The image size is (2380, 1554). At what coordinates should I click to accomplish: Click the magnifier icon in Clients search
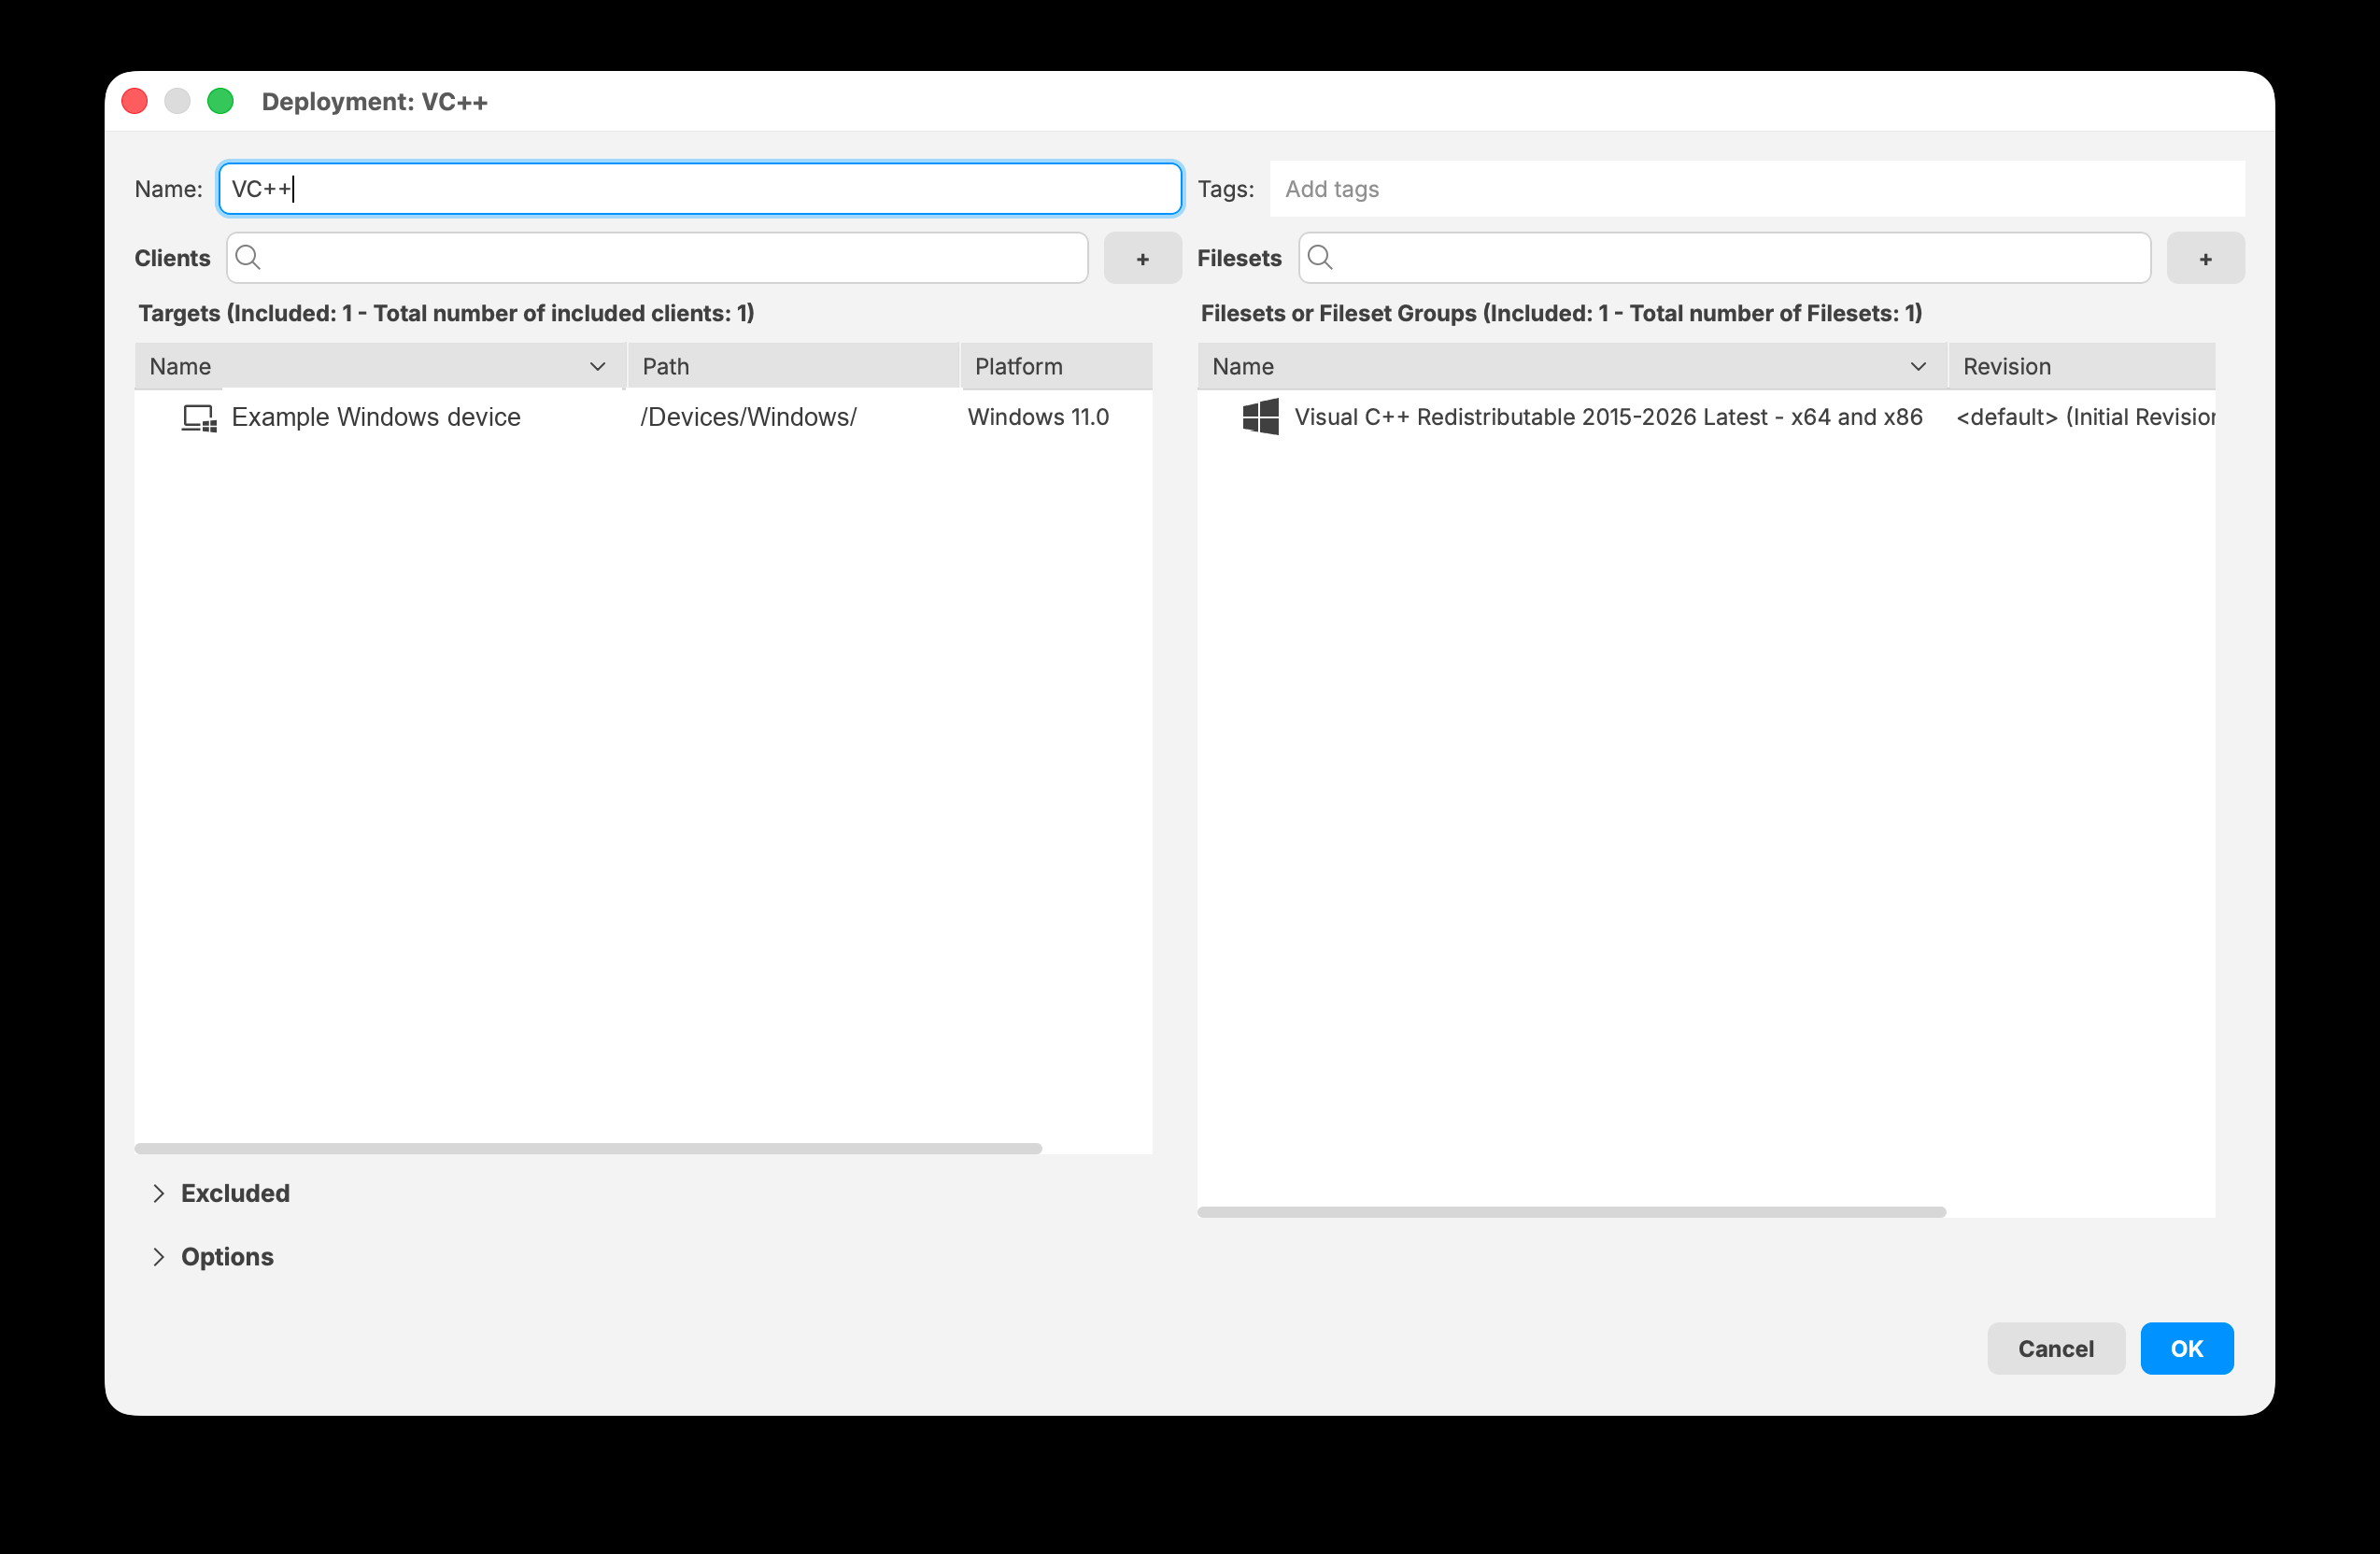click(248, 258)
